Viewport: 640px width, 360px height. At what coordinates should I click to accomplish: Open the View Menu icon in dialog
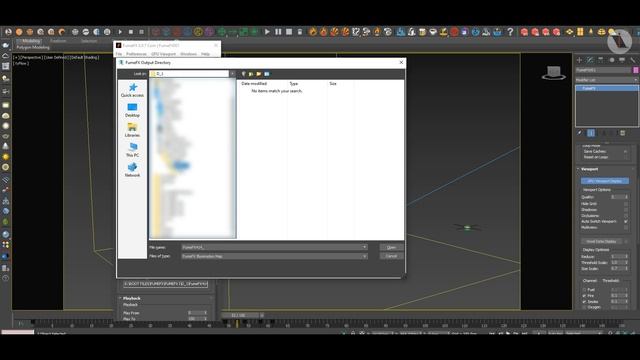(267, 74)
